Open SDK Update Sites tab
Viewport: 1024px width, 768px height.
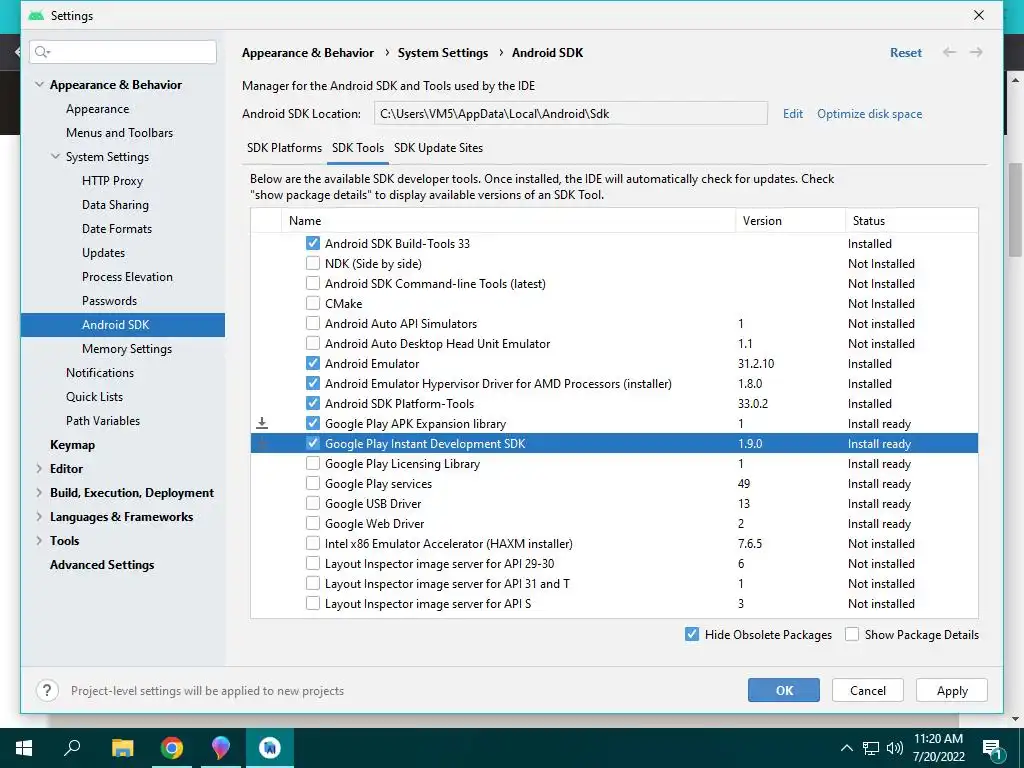438,148
